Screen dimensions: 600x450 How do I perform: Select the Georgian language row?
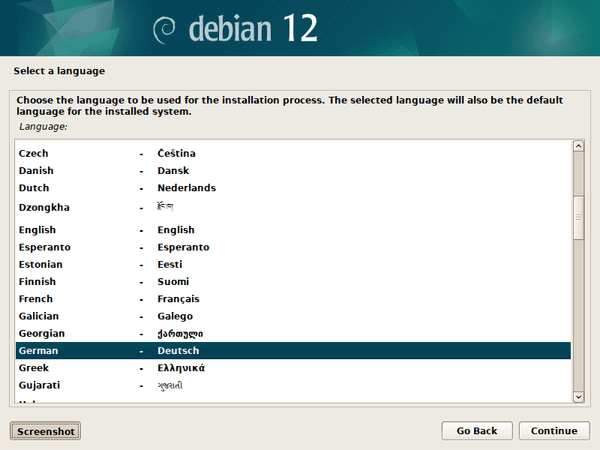pos(42,333)
